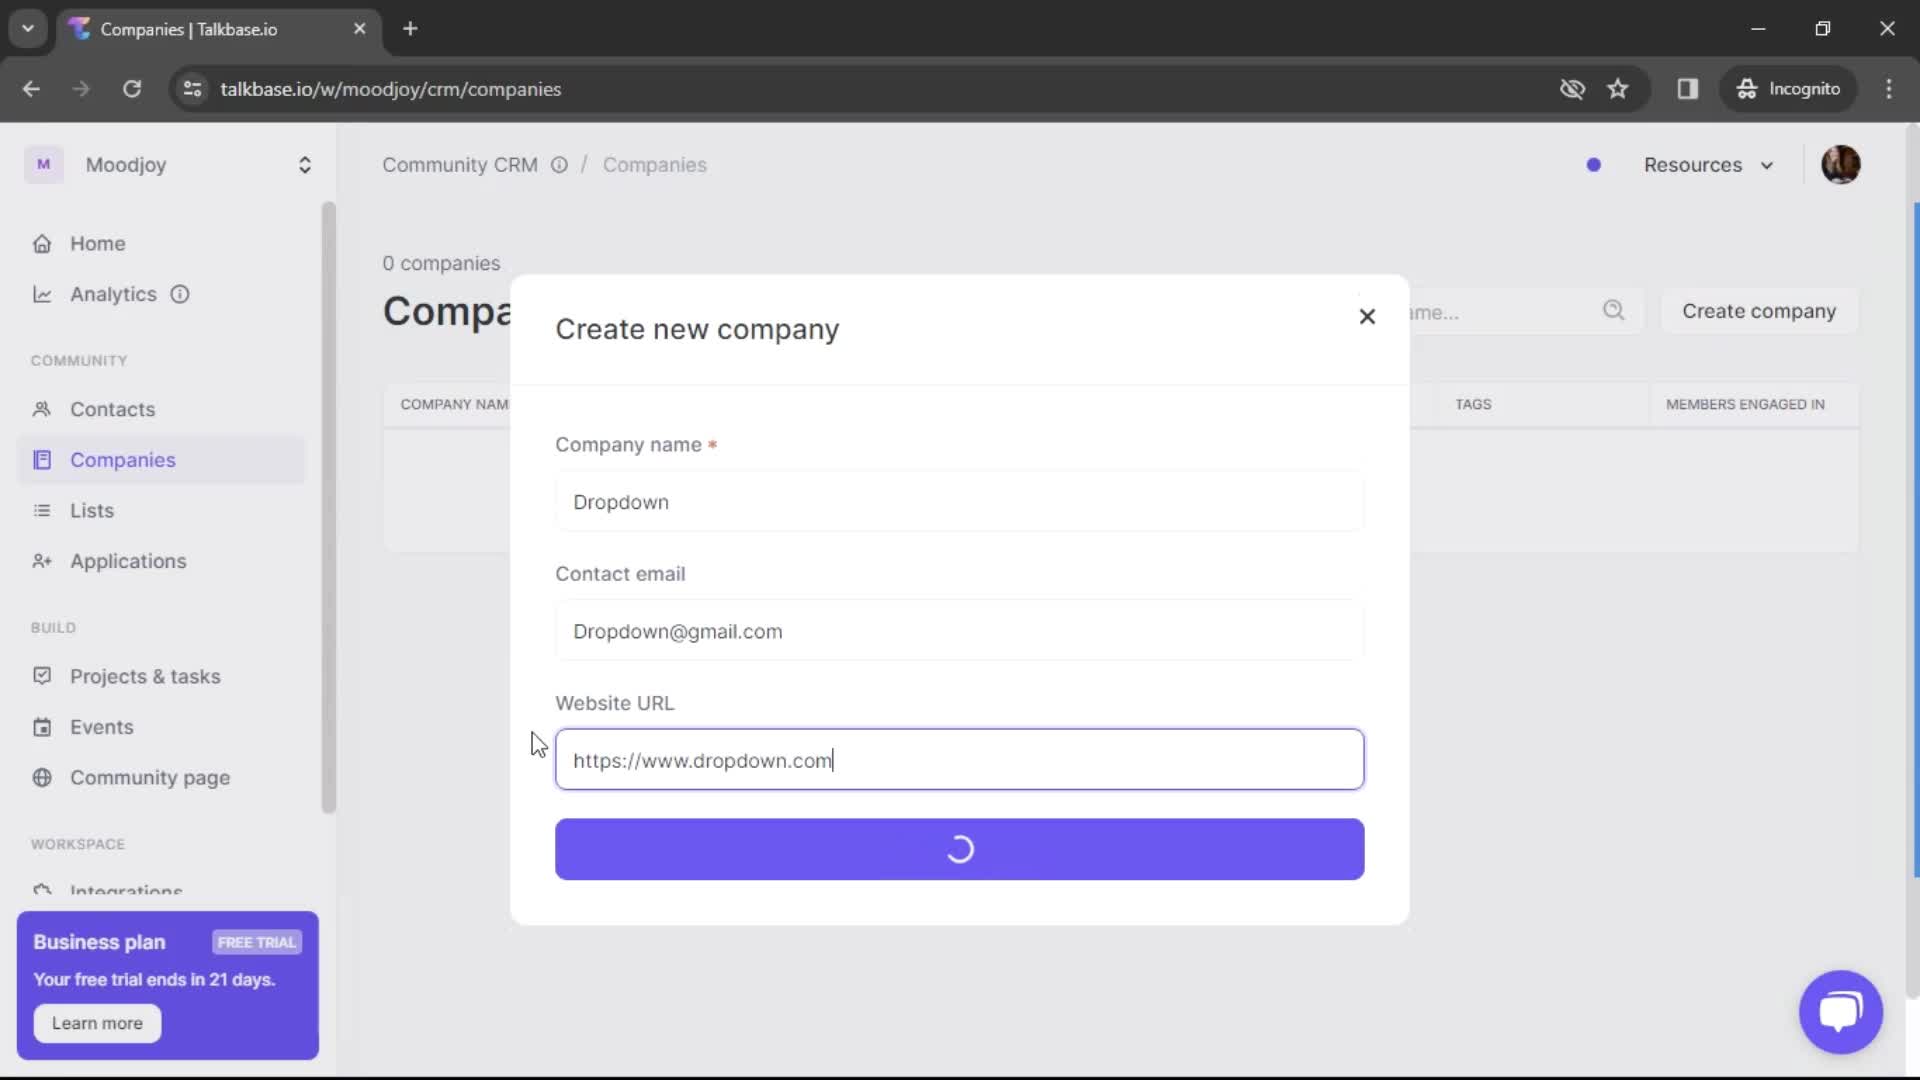
Task: Expand Community CRM breadcrumb menu
Action: click(x=558, y=165)
